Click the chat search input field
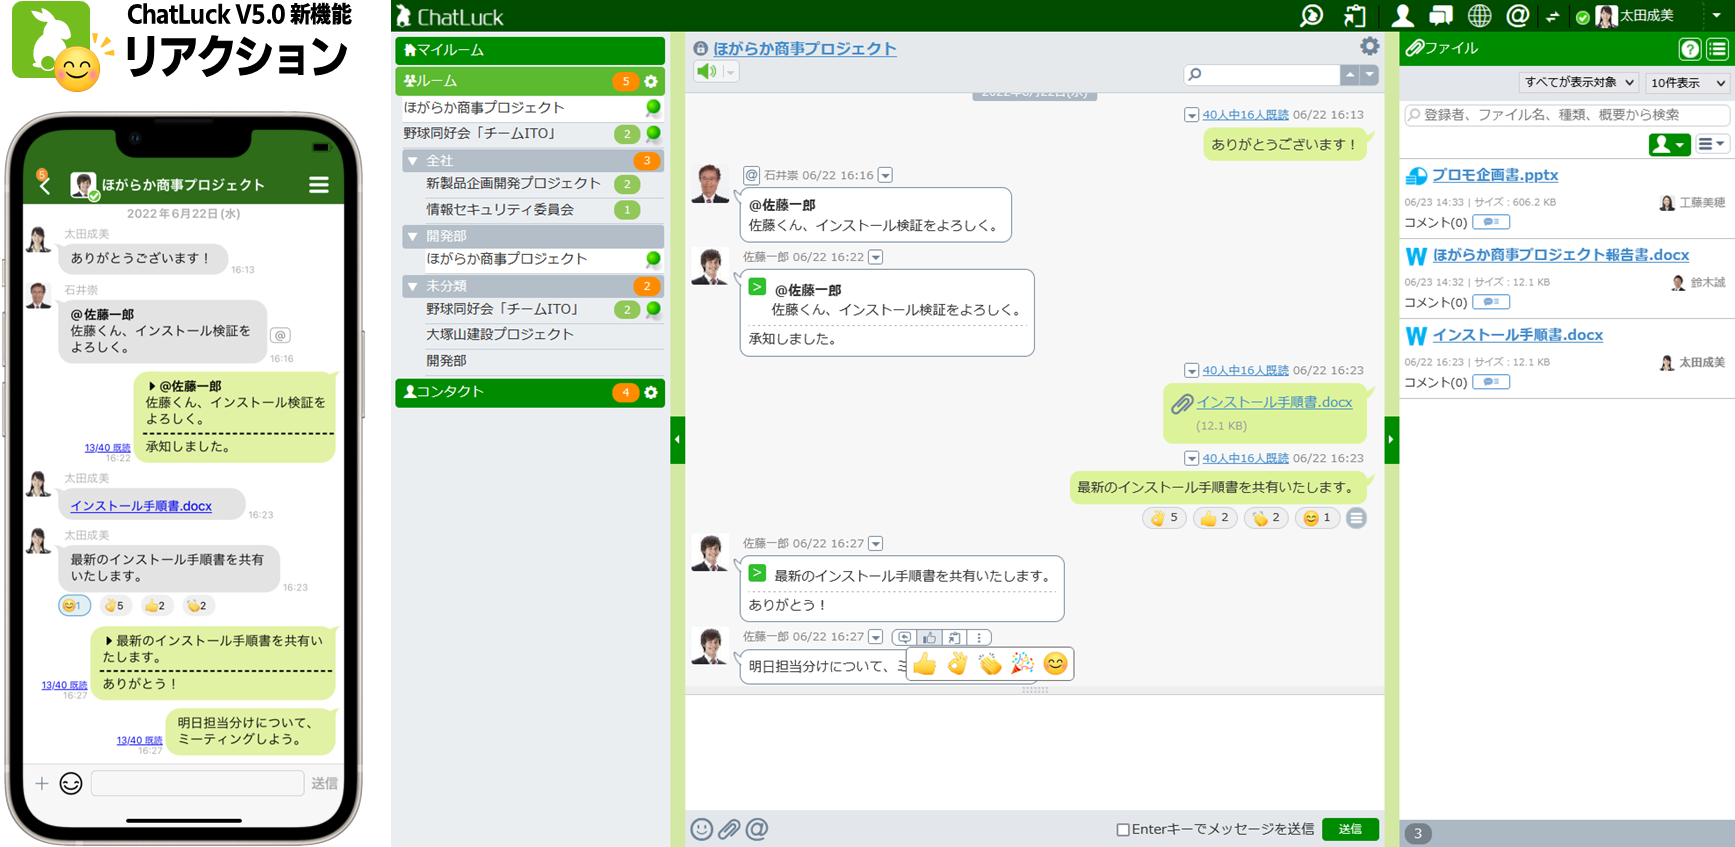Viewport: 1735px width, 847px height. click(1262, 75)
